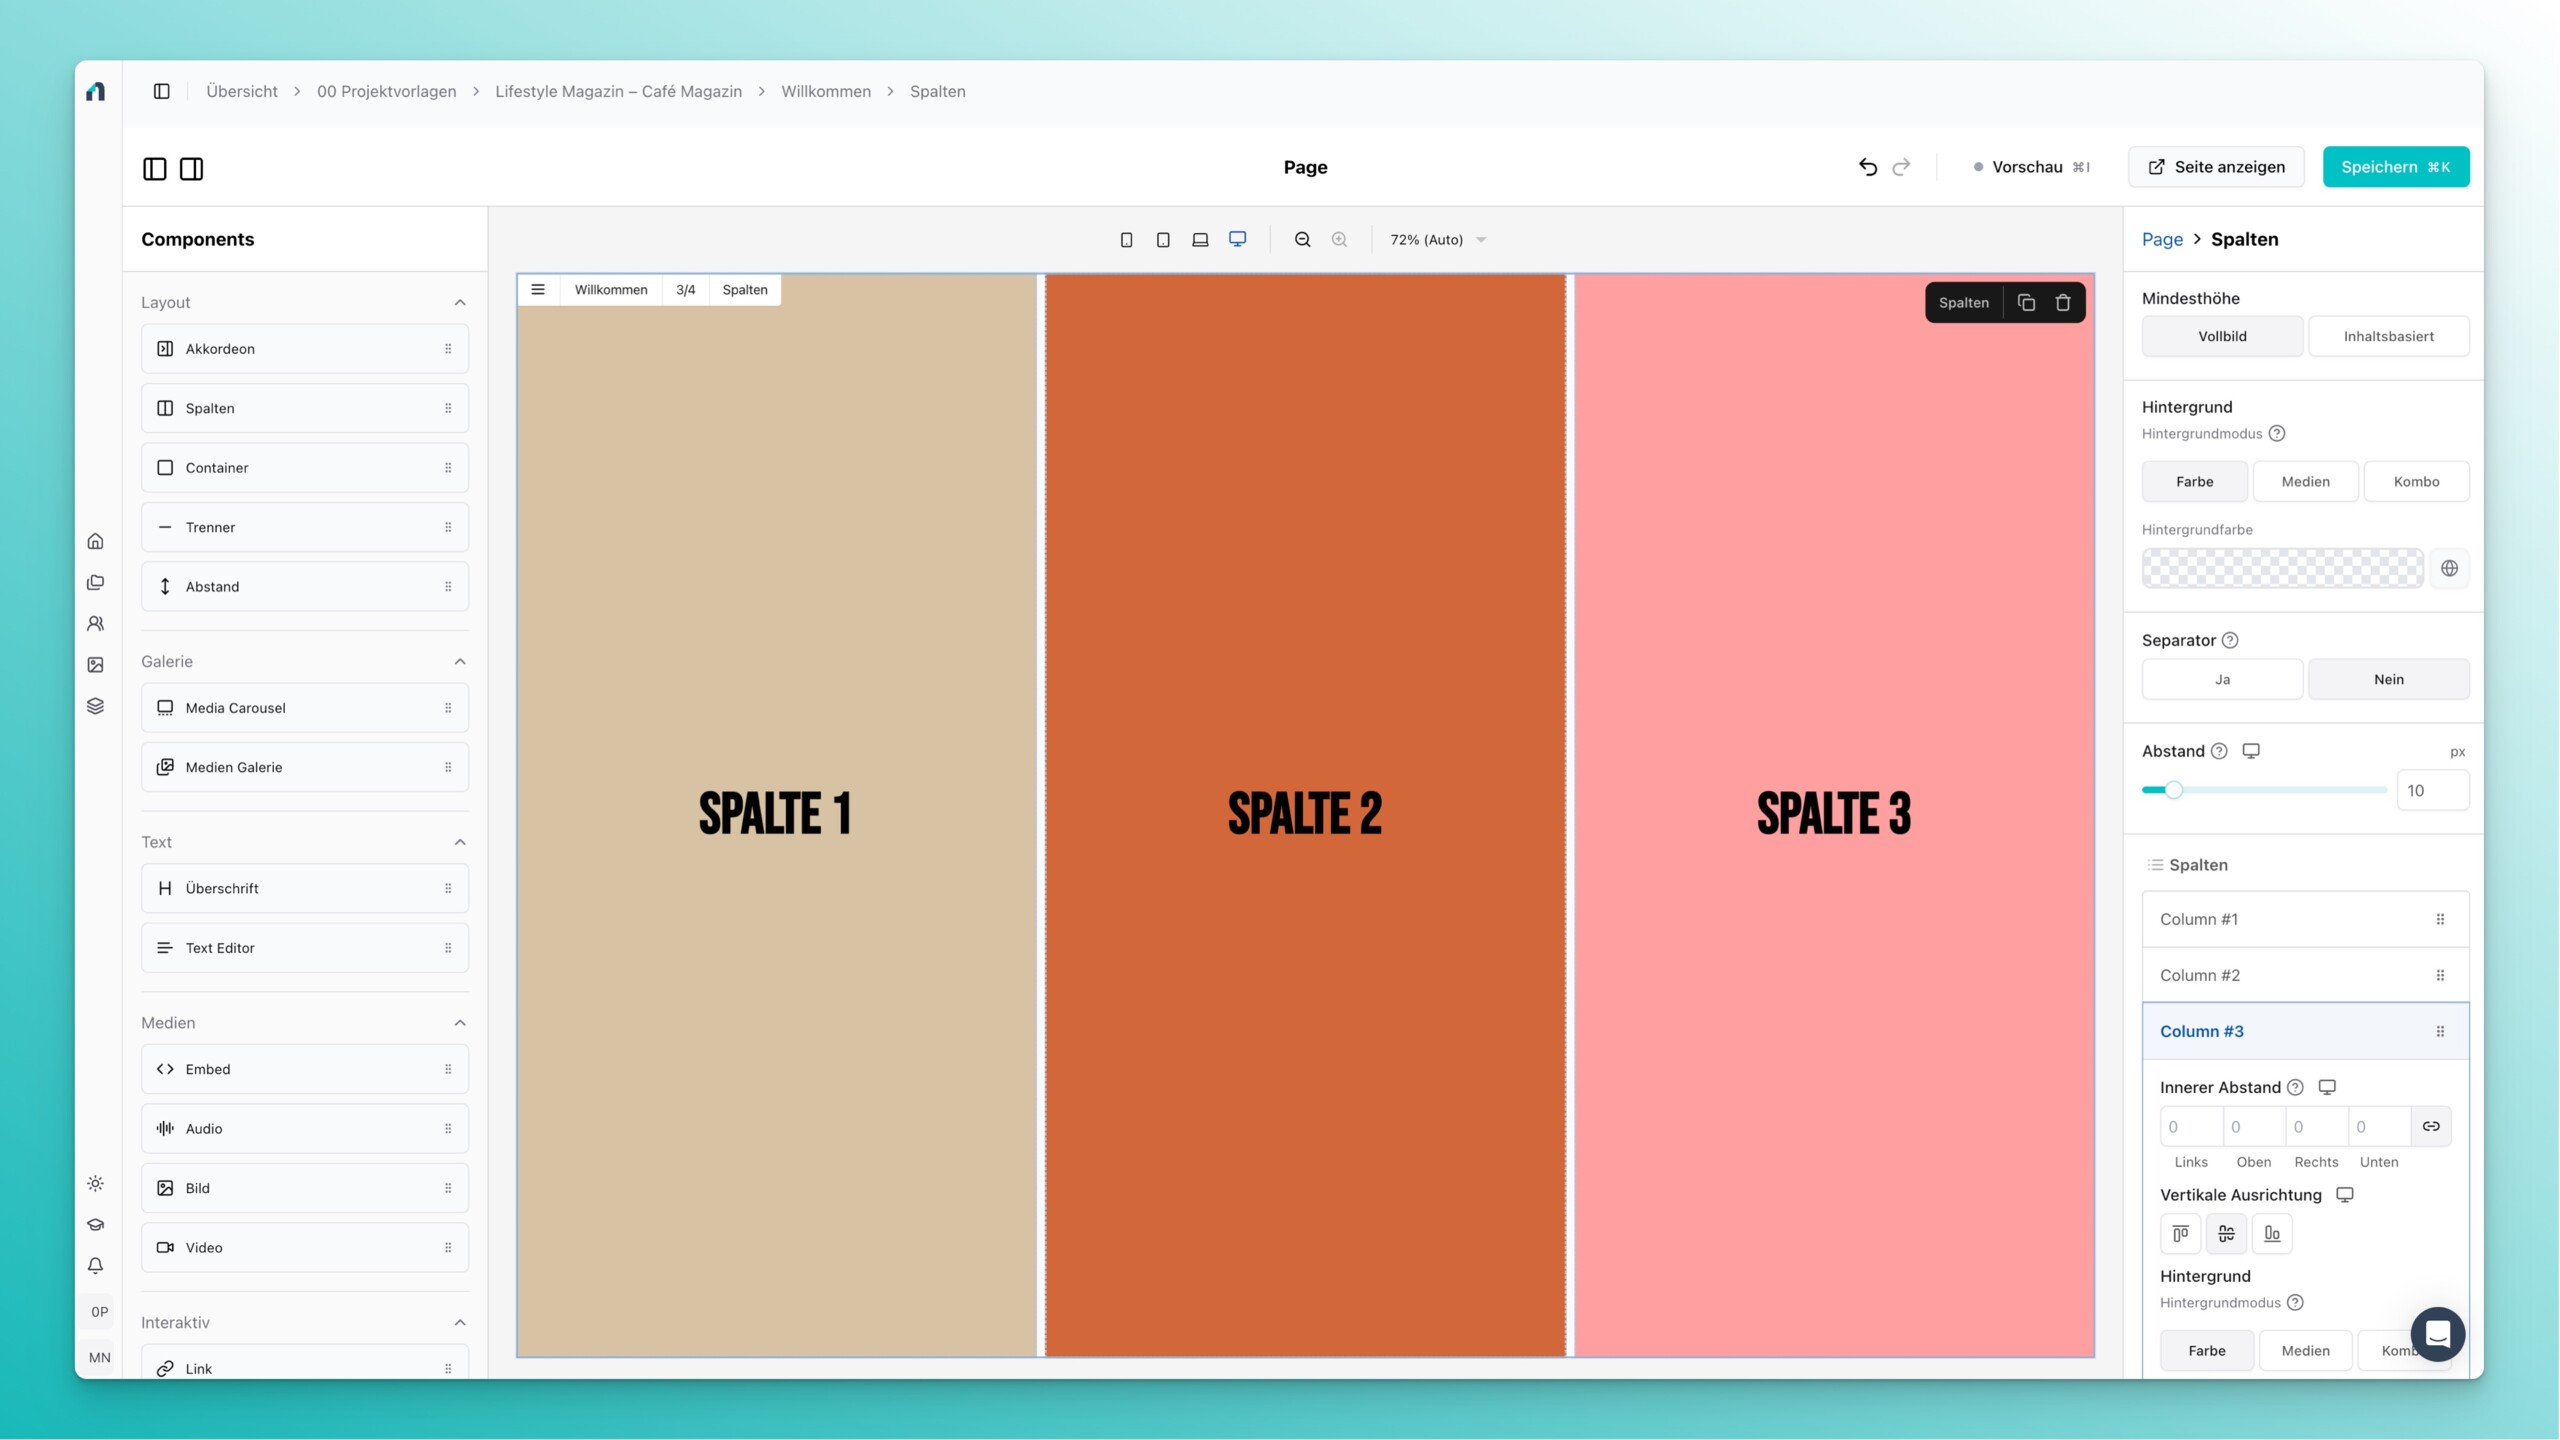Viewport: 2560px width, 1440px height.
Task: Go to 00 Projektvorlagen in the breadcrumb
Action: coord(386,92)
